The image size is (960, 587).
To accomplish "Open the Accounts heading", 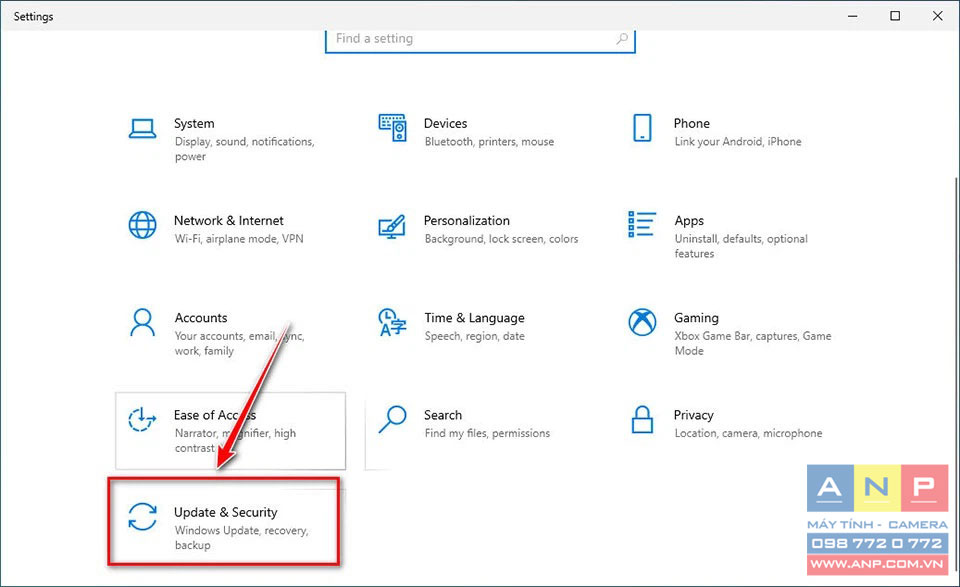I will point(201,318).
